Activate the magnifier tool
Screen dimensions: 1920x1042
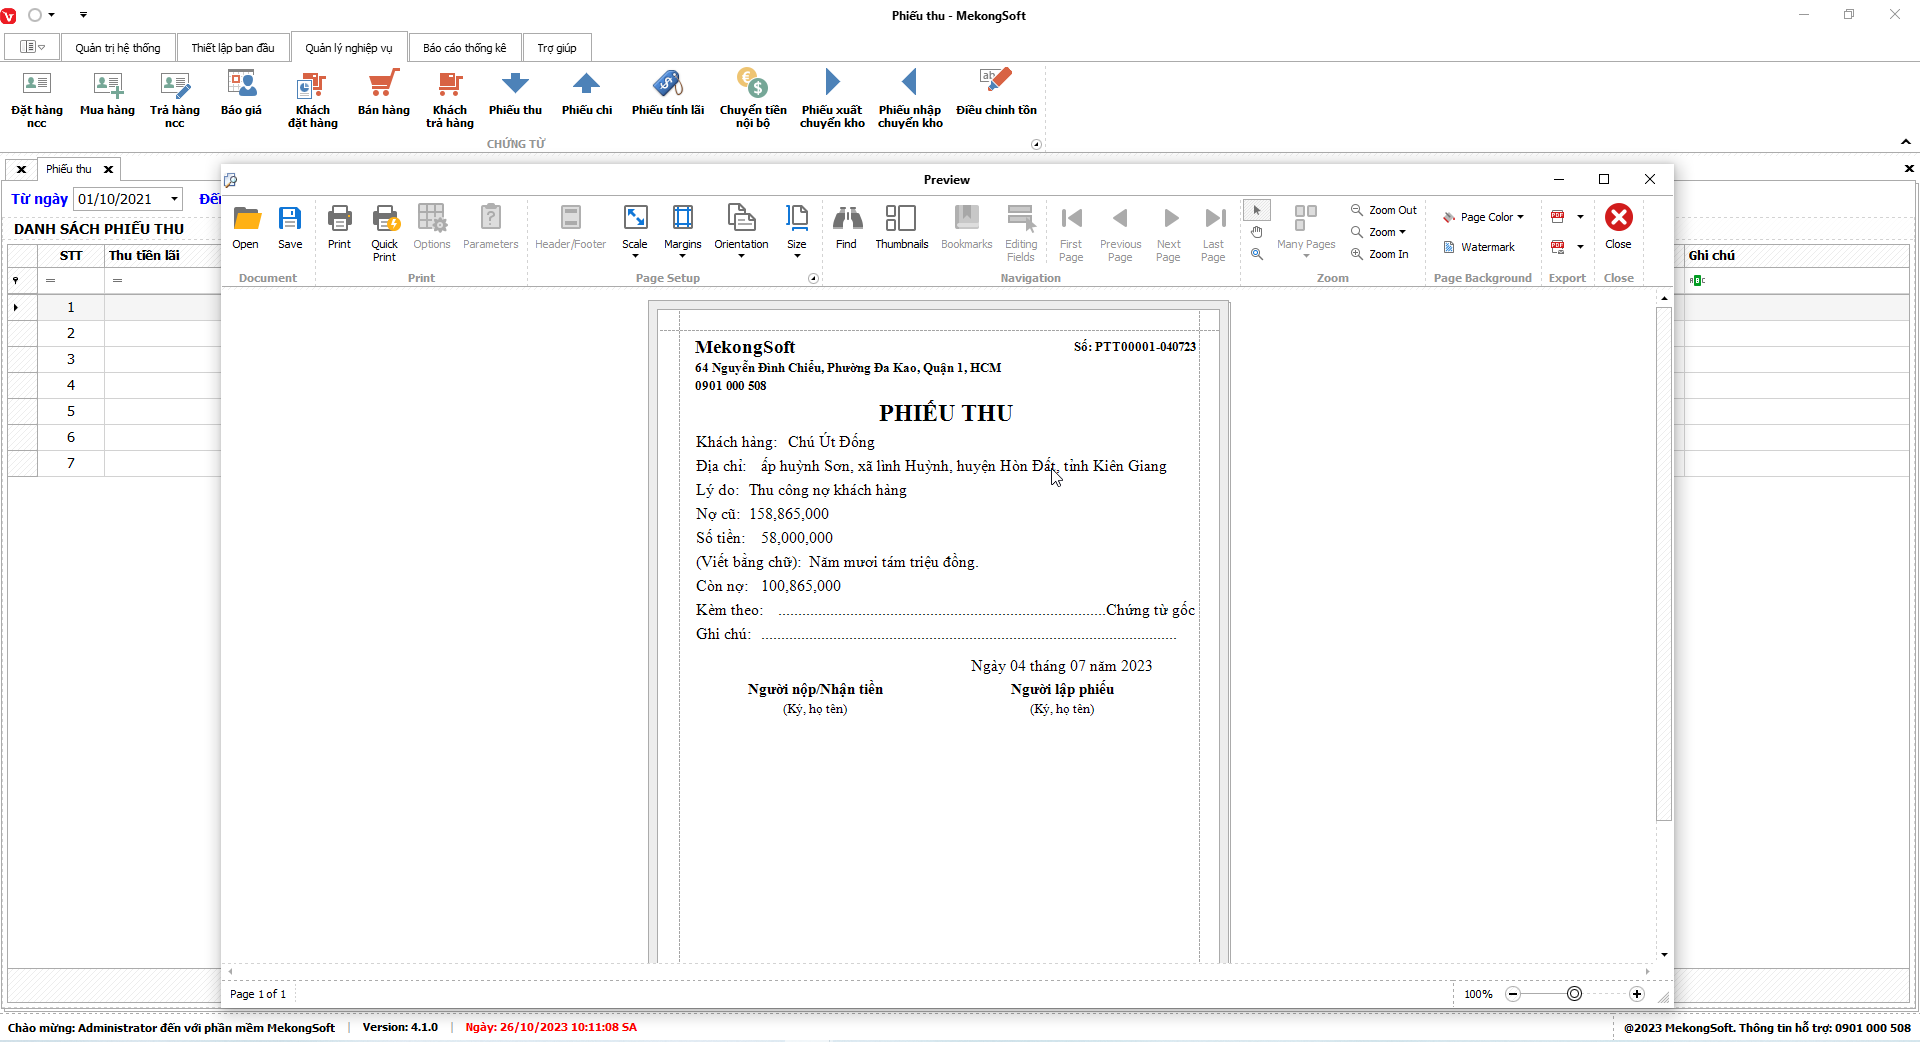(1257, 254)
